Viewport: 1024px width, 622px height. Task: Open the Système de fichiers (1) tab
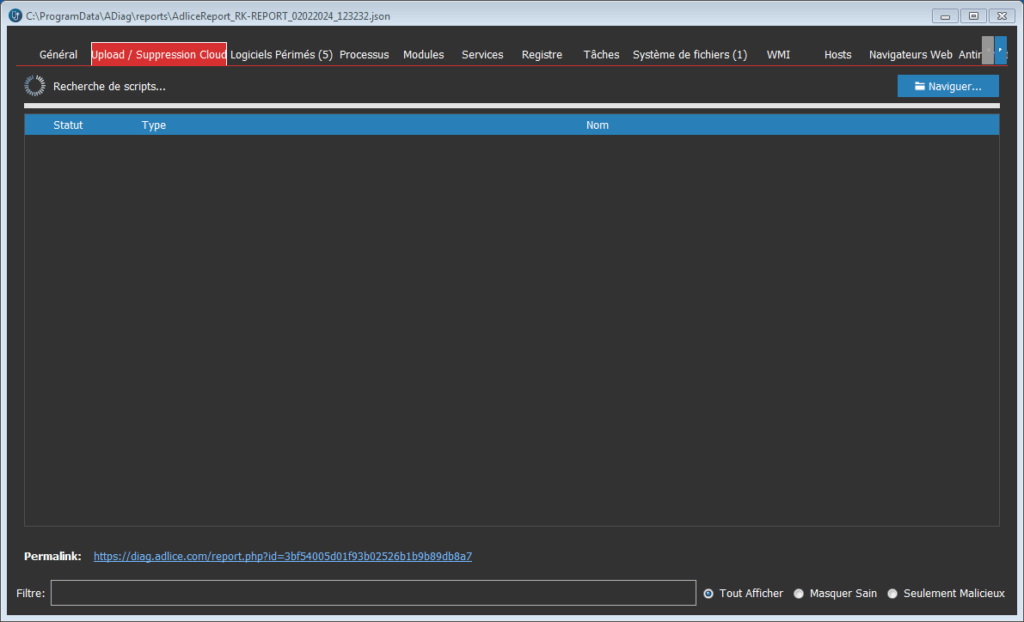689,55
